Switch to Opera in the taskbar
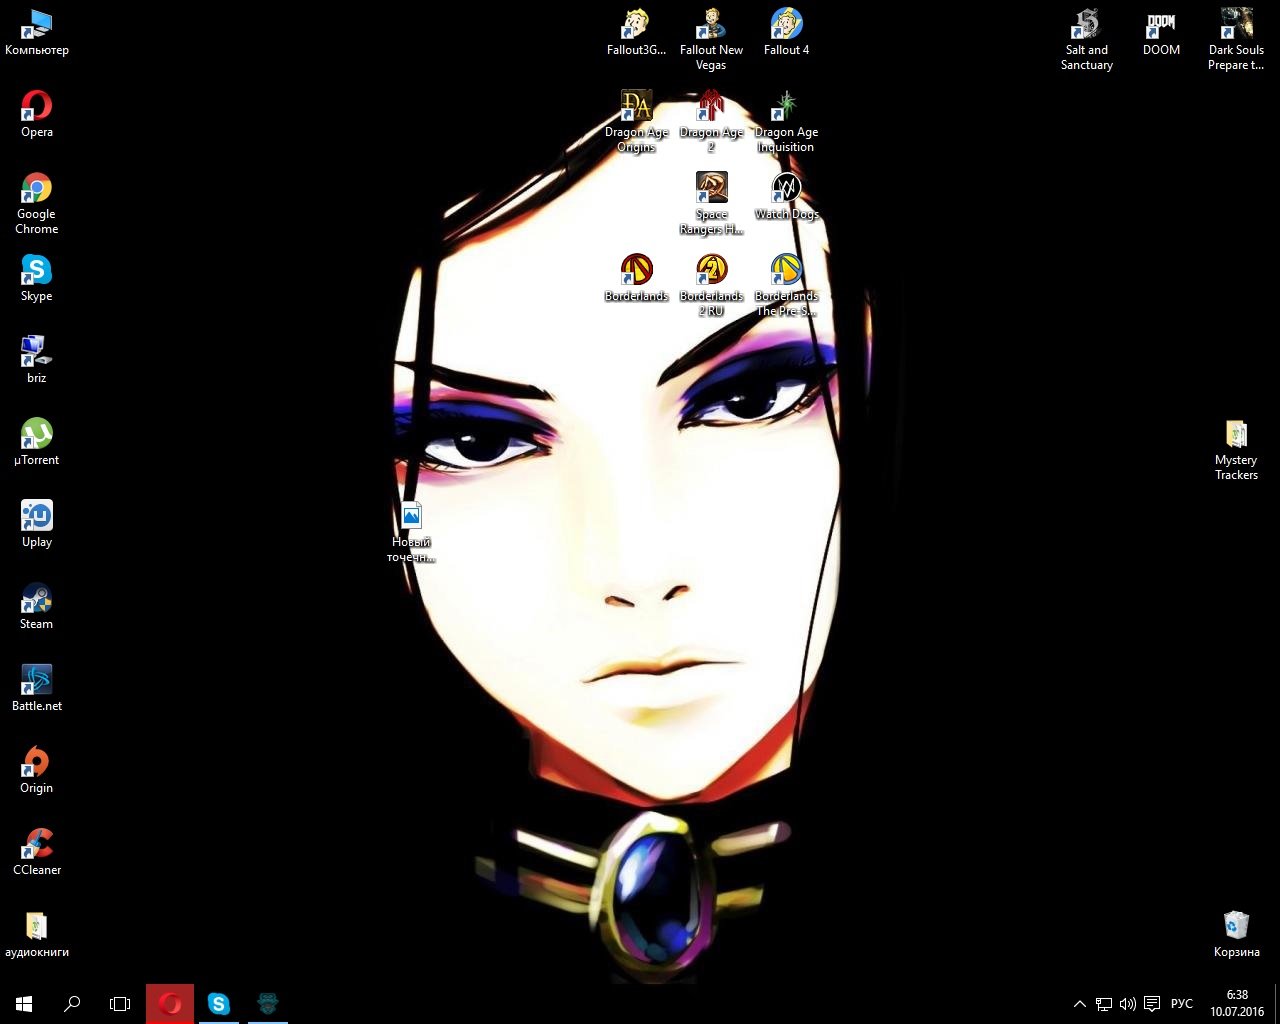 (x=170, y=1004)
